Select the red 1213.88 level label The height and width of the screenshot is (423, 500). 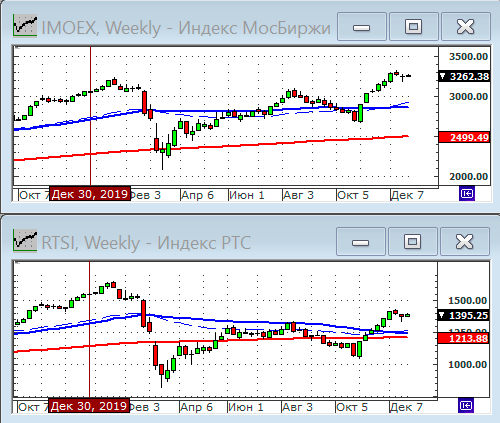coord(463,339)
